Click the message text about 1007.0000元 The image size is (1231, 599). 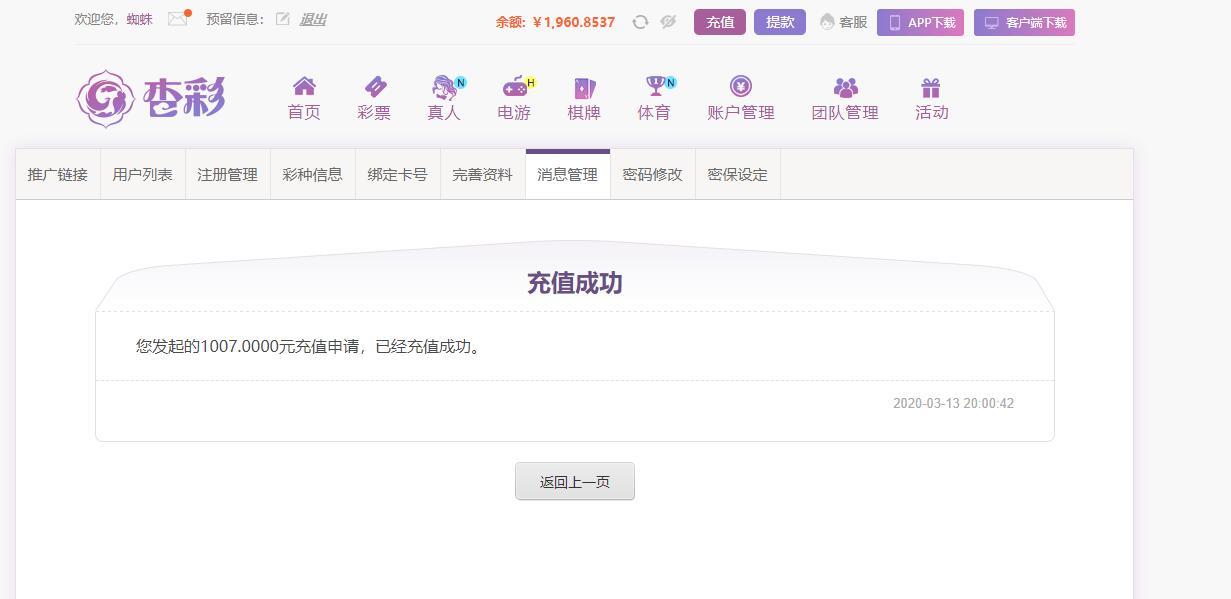coord(309,347)
